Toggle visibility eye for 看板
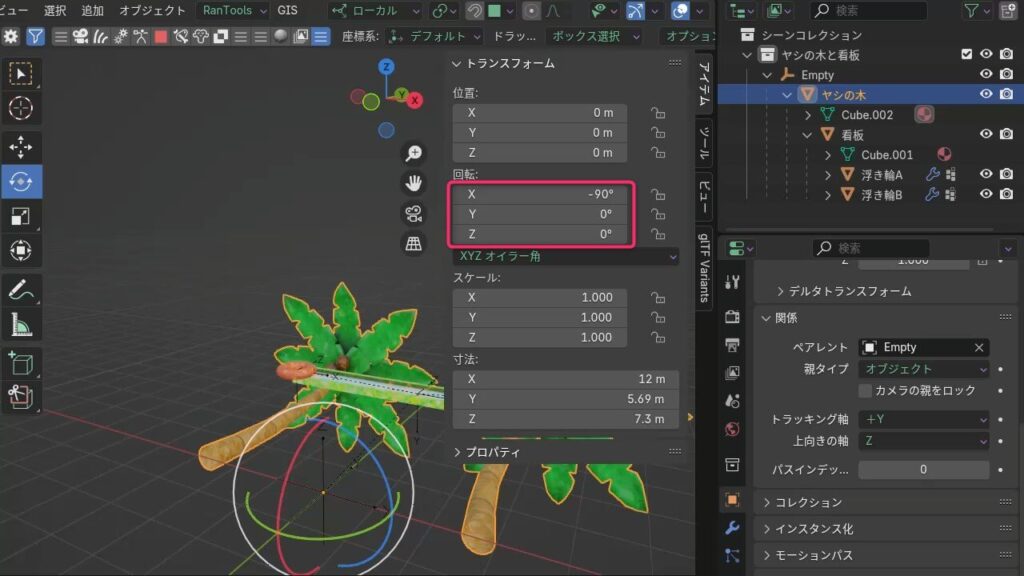Viewport: 1024px width, 576px height. pos(986,135)
